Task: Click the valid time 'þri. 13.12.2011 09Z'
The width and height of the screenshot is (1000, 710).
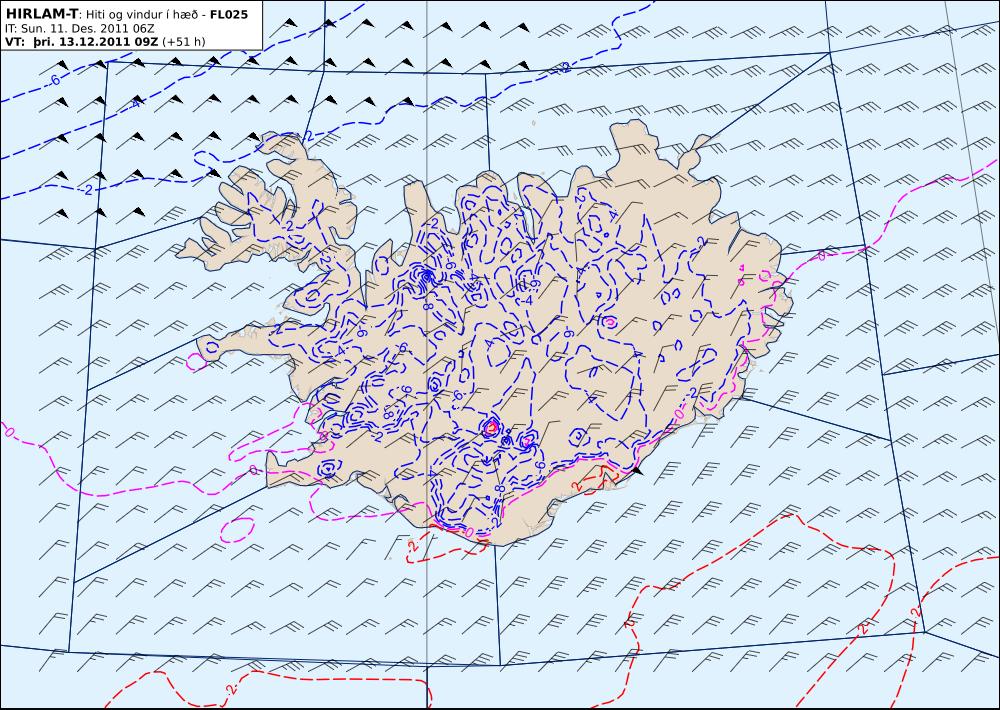Action: pyautogui.click(x=95, y=42)
